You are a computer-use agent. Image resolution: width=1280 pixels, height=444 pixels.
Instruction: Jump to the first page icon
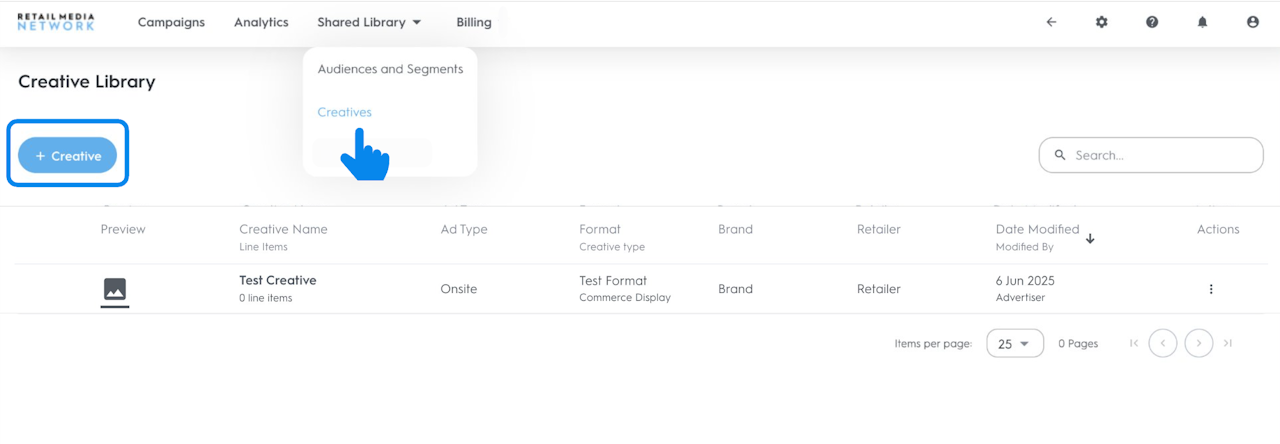click(1133, 343)
